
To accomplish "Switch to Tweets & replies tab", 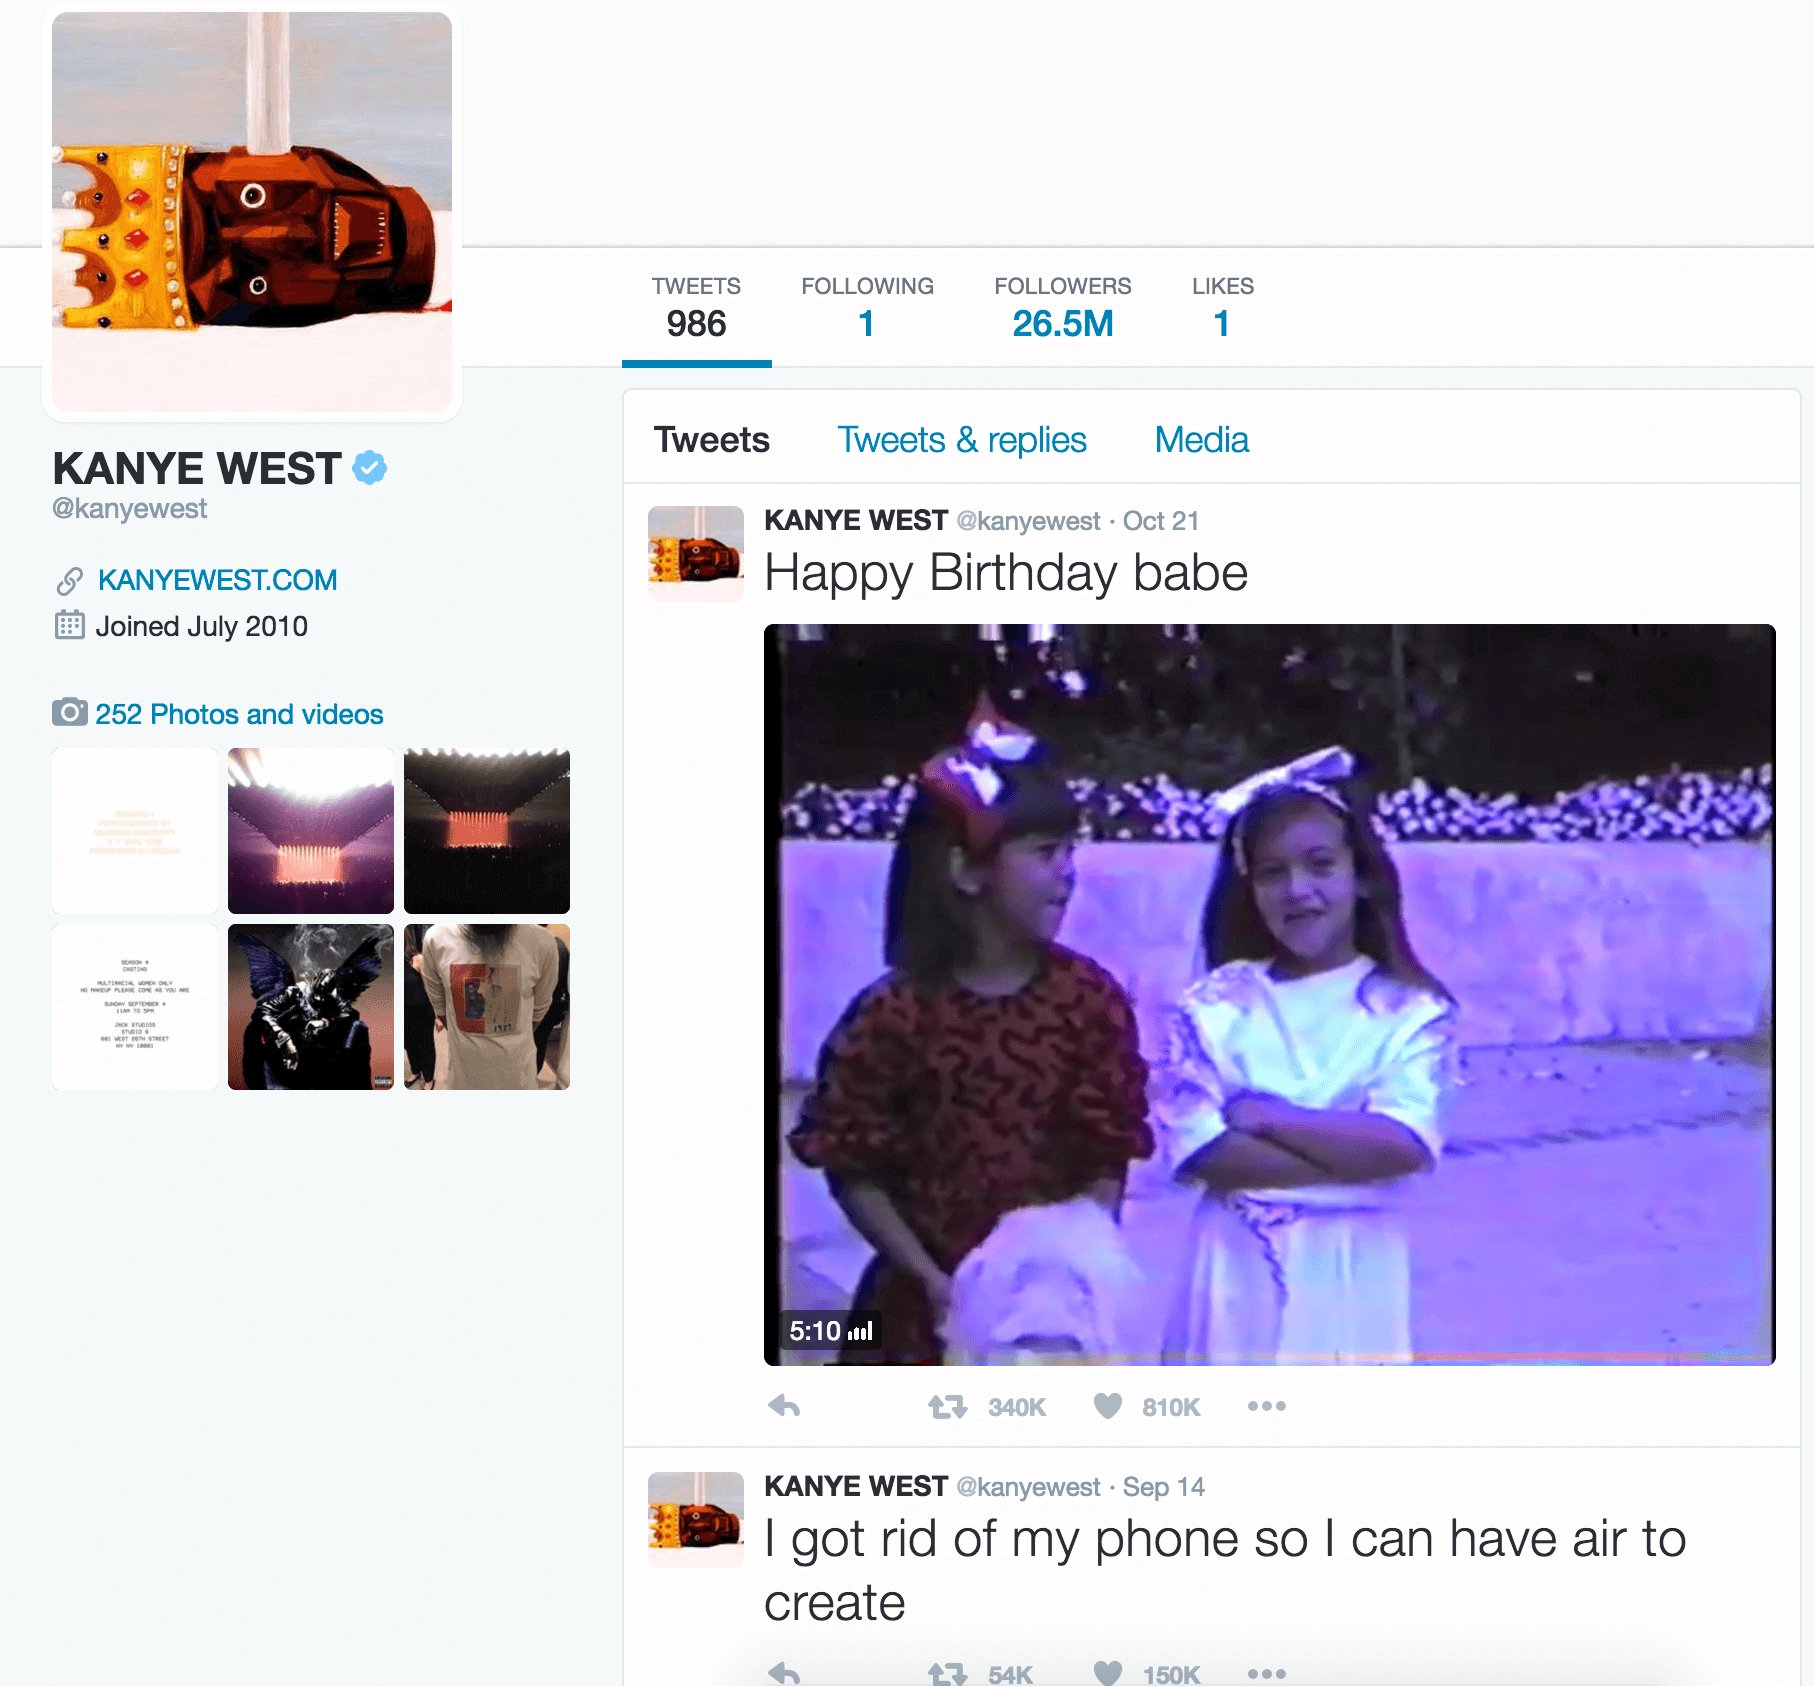I will [x=962, y=440].
